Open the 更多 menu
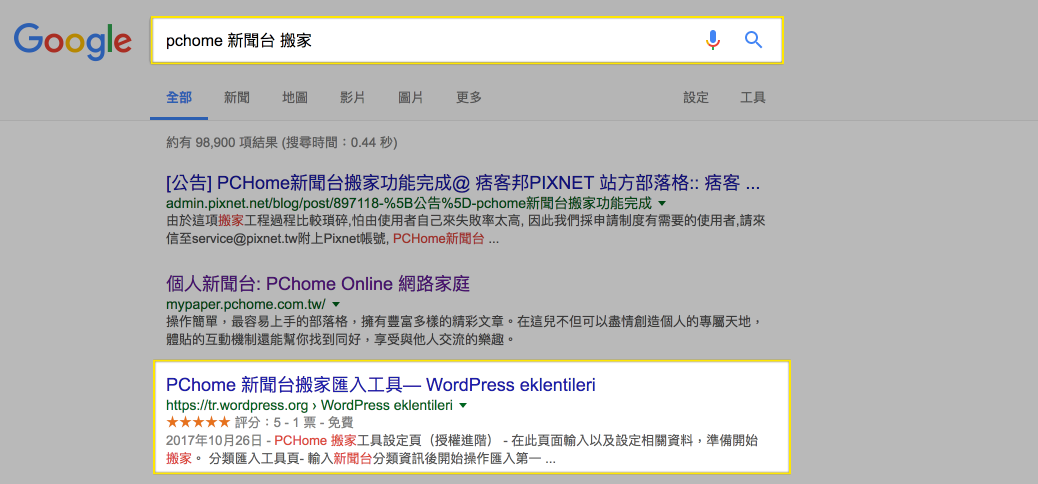The image size is (1038, 484). coord(469,98)
